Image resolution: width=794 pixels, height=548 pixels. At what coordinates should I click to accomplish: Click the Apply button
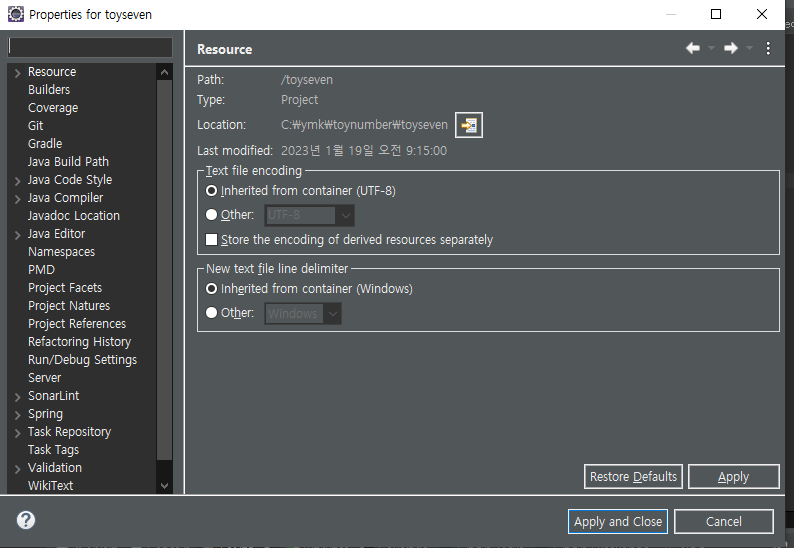pos(733,477)
